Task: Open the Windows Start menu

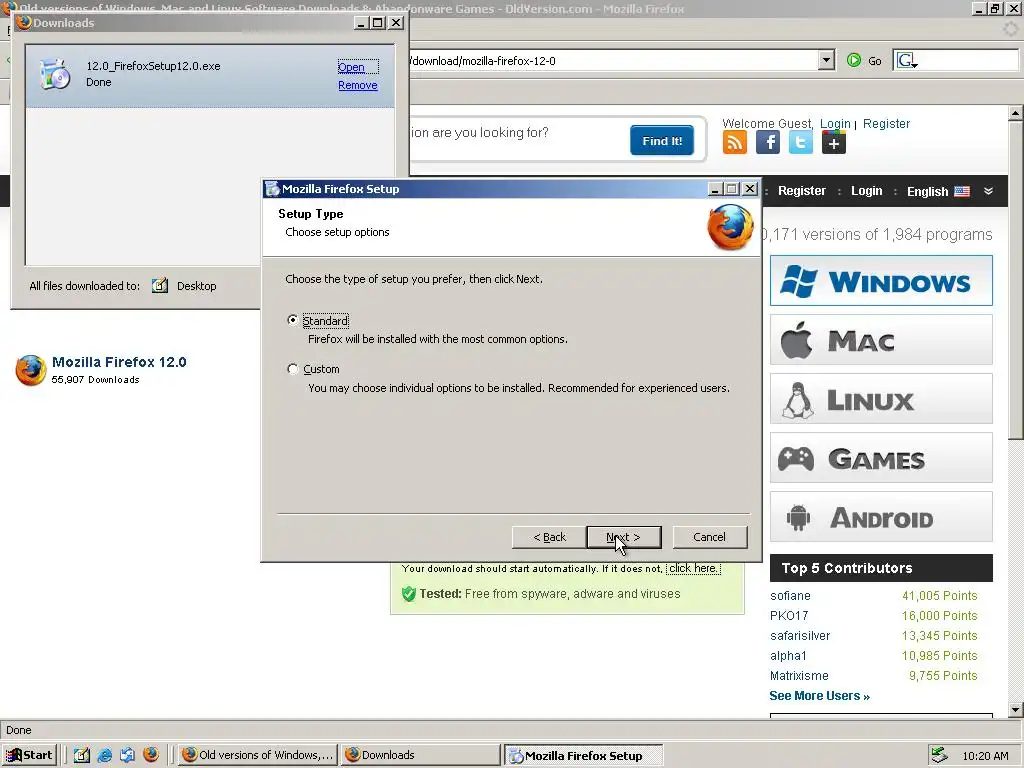Action: coord(30,755)
